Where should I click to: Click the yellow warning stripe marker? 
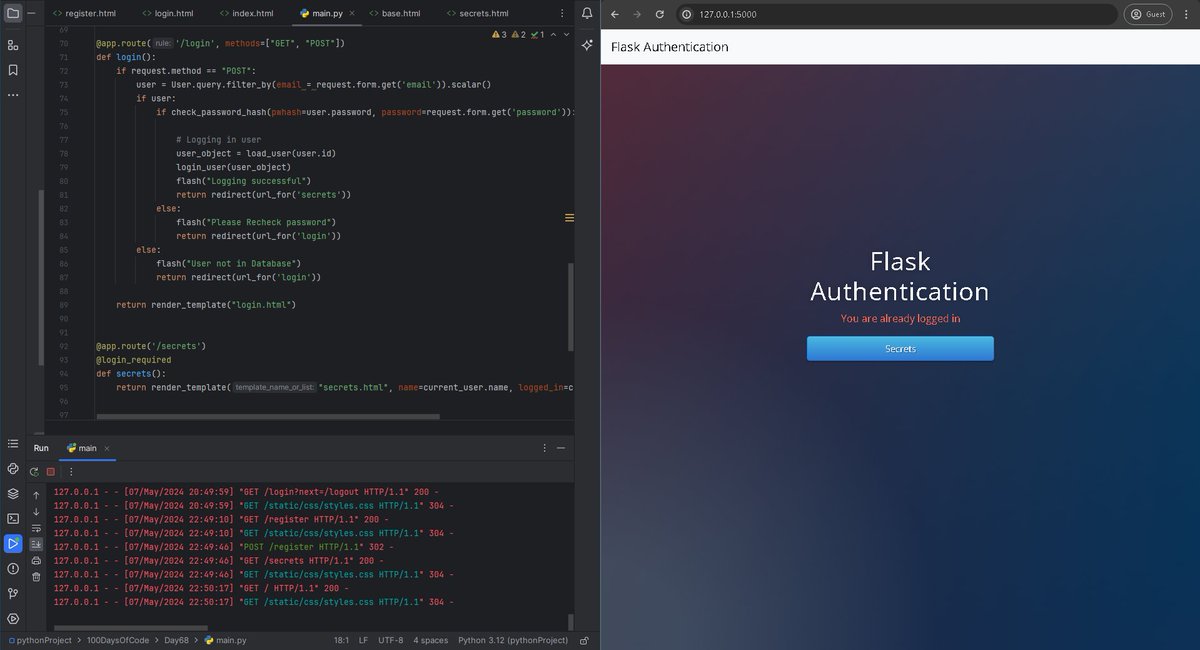pyautogui.click(x=569, y=217)
